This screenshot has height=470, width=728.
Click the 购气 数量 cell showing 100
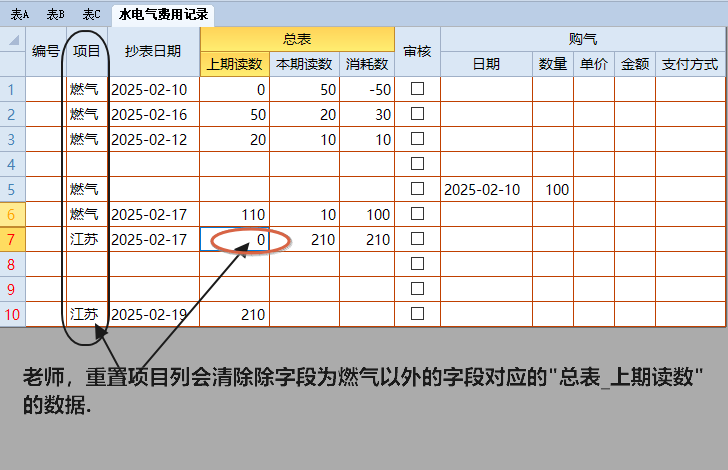point(553,189)
